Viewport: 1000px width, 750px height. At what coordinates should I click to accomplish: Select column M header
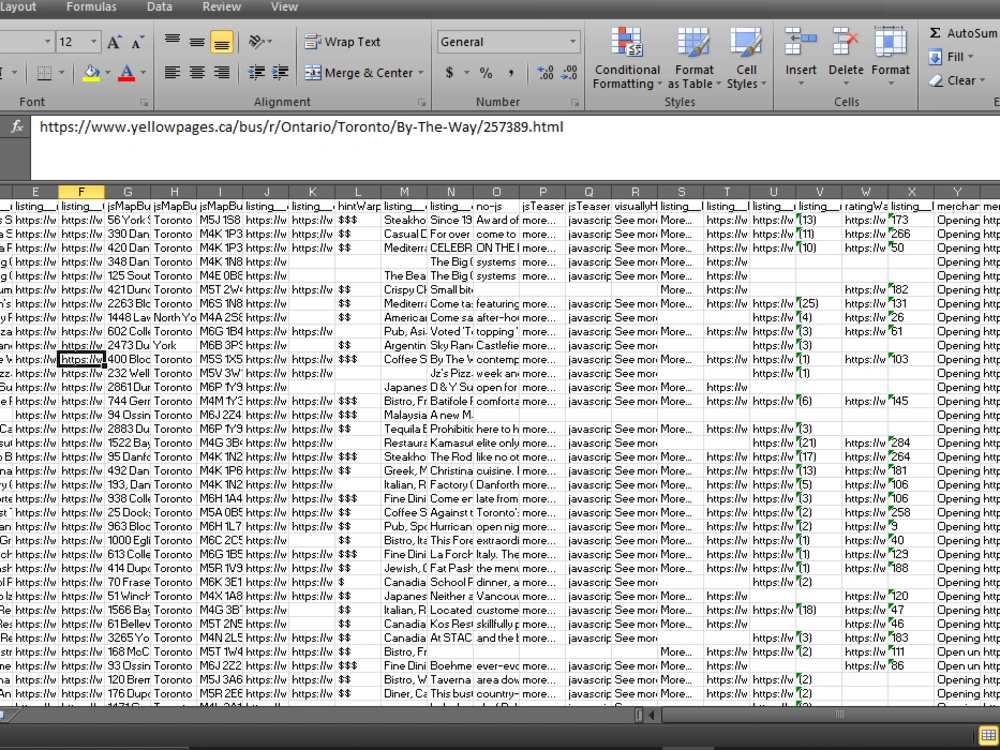[x=404, y=191]
